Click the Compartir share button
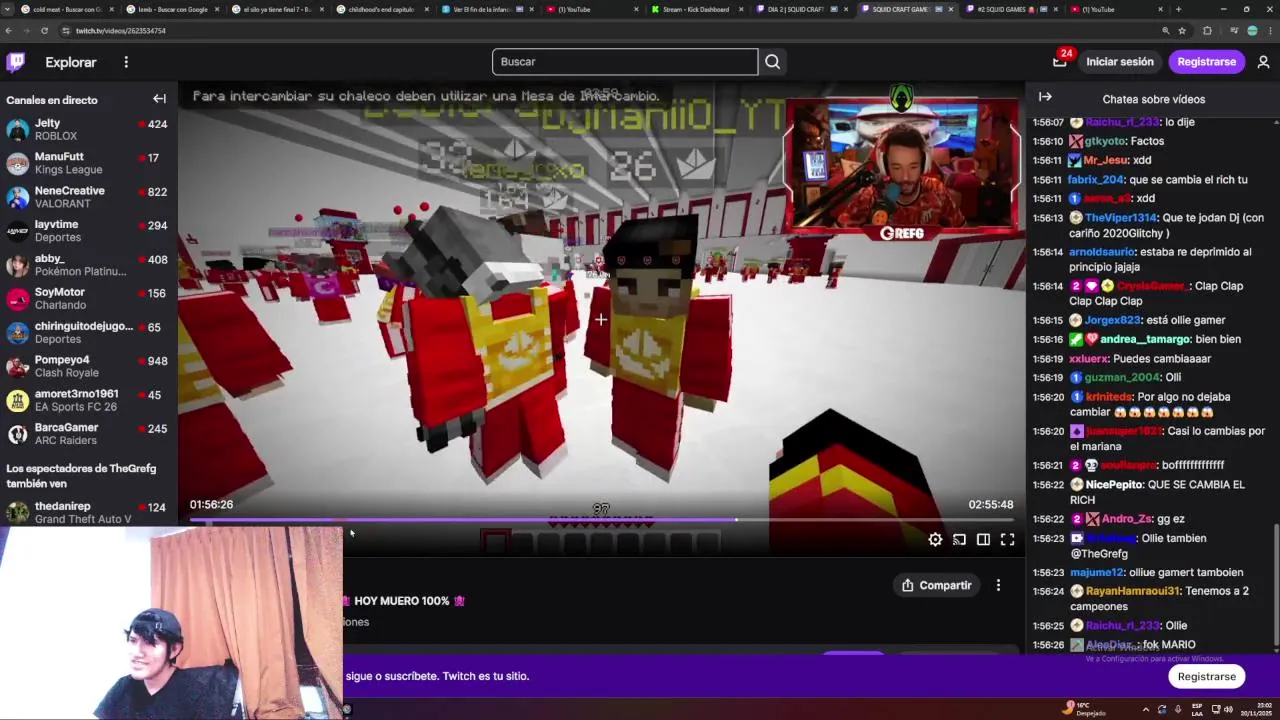The image size is (1280, 720). coord(937,585)
